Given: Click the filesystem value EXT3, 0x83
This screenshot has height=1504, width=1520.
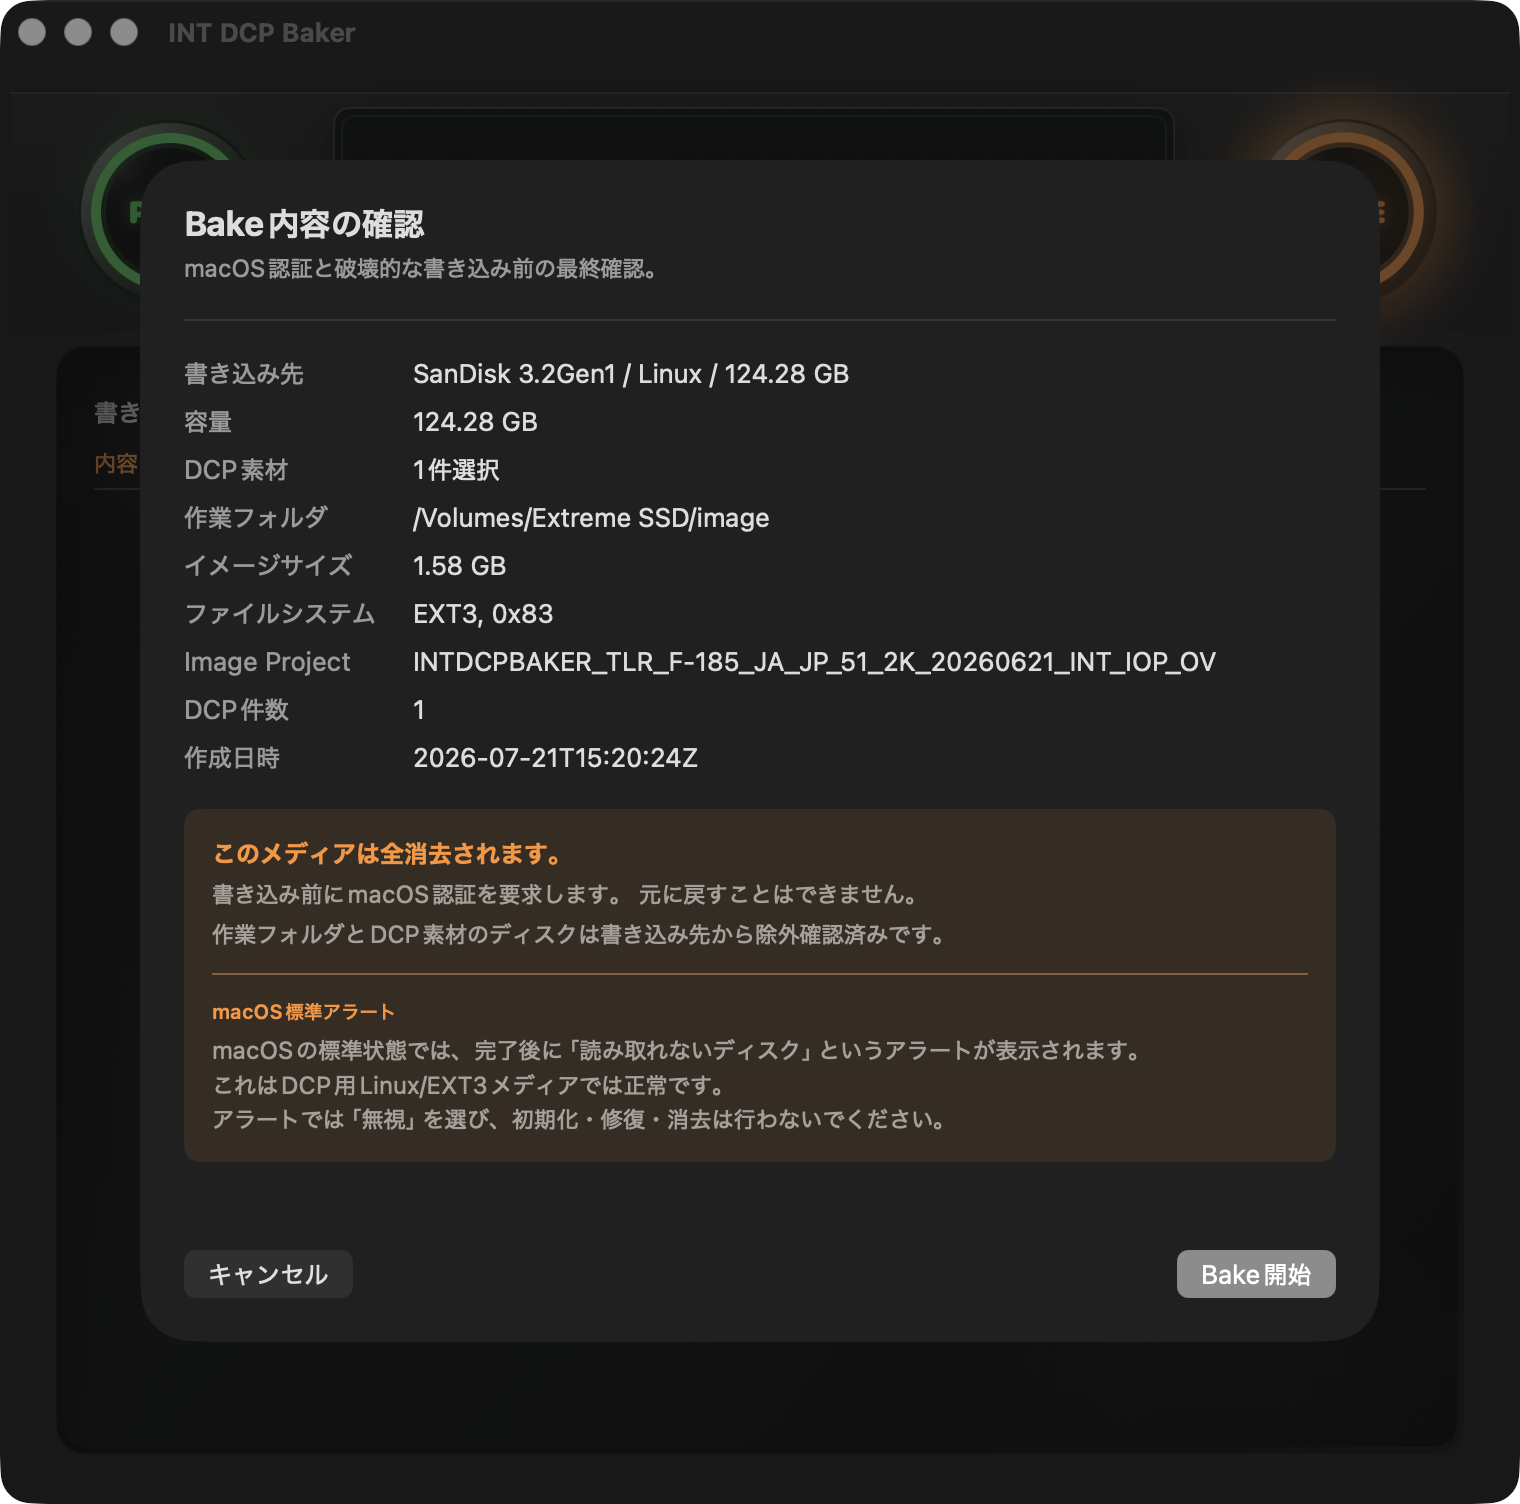Looking at the screenshot, I should tap(483, 614).
